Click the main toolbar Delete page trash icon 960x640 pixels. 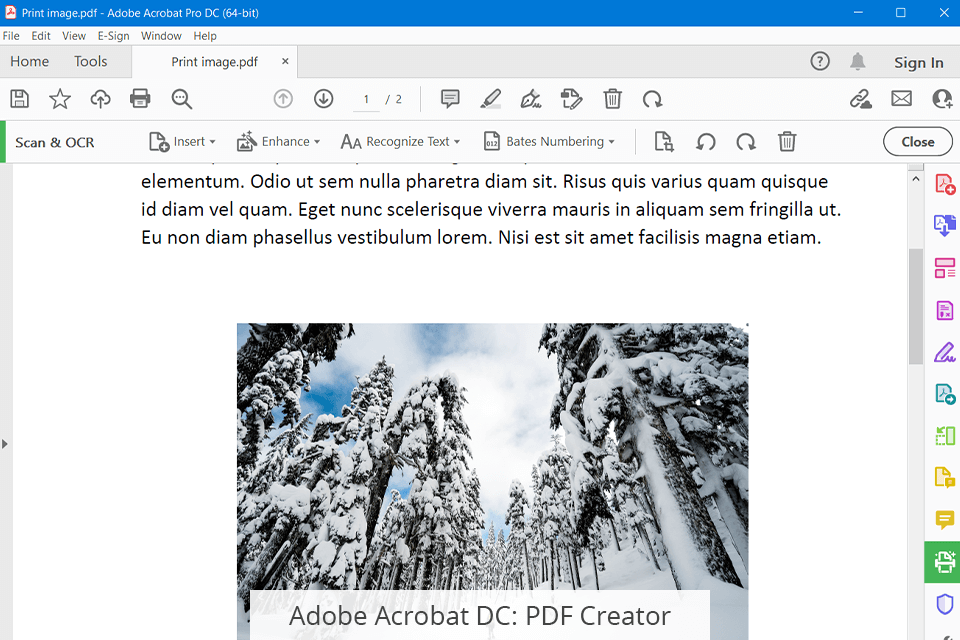click(612, 99)
